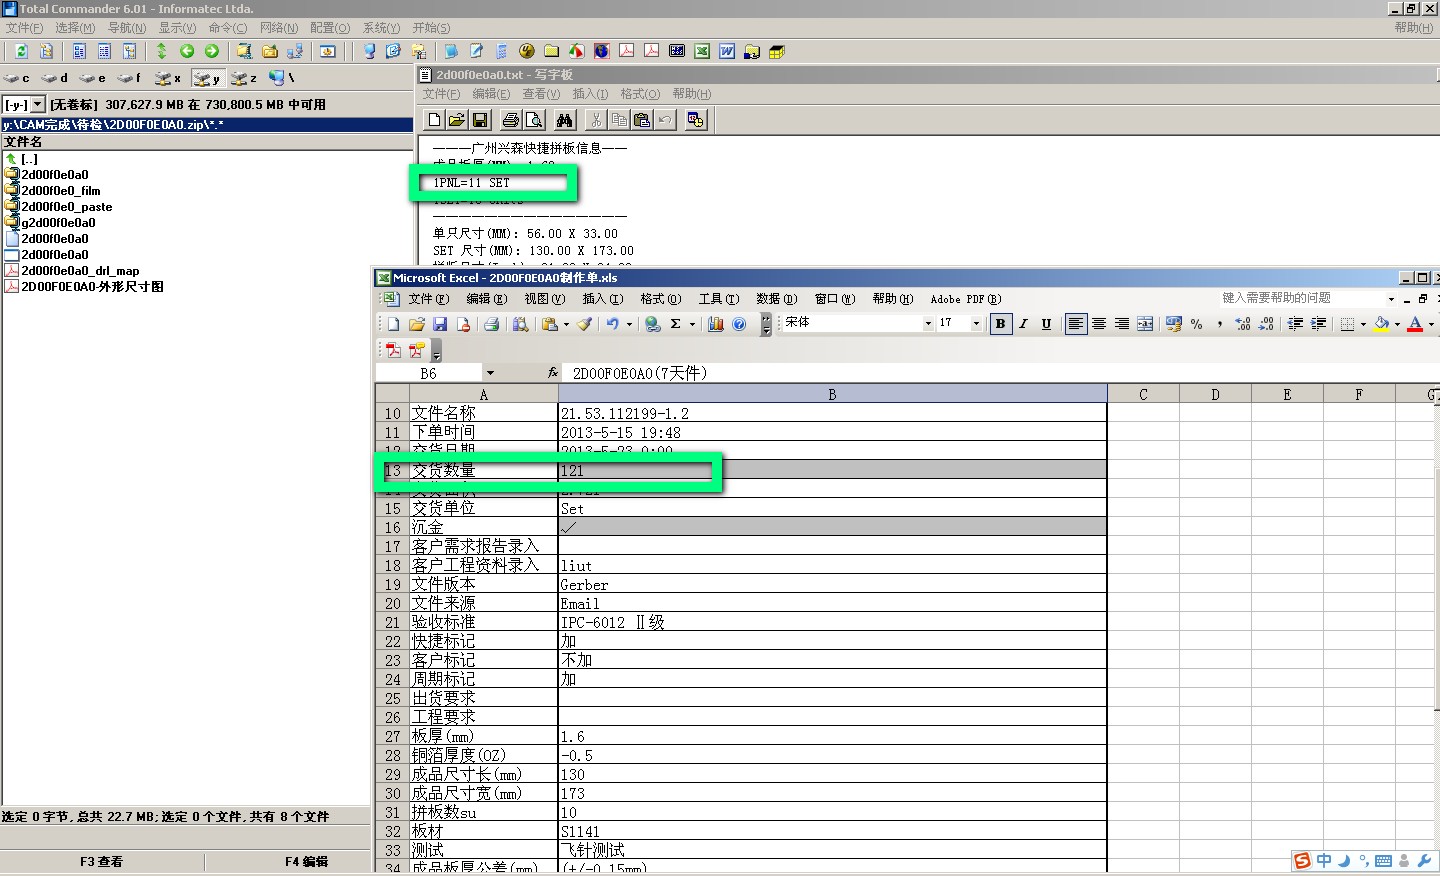This screenshot has width=1440, height=876.
Task: Click Paste icon in WordPad toolbar
Action: (x=642, y=120)
